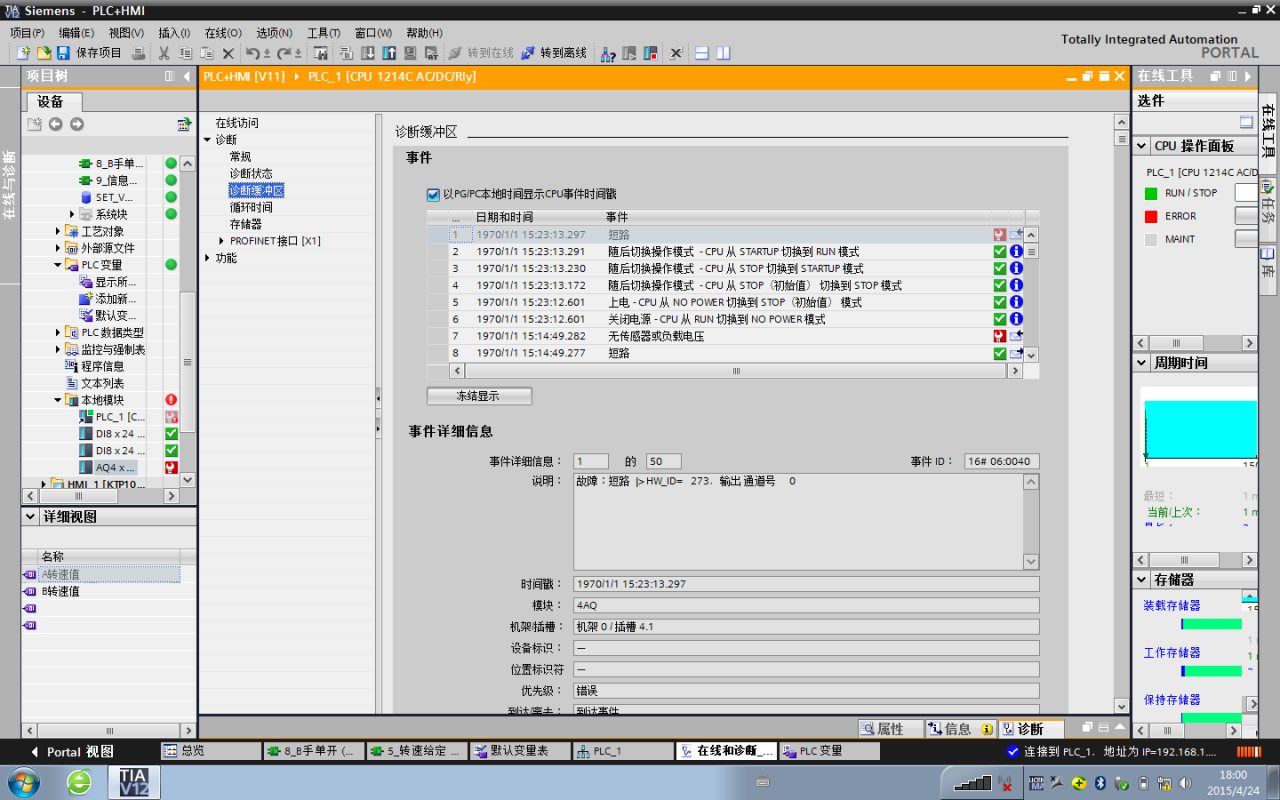Expand 监控与强制表 tree node
Image resolution: width=1280 pixels, height=800 pixels.
(58, 349)
